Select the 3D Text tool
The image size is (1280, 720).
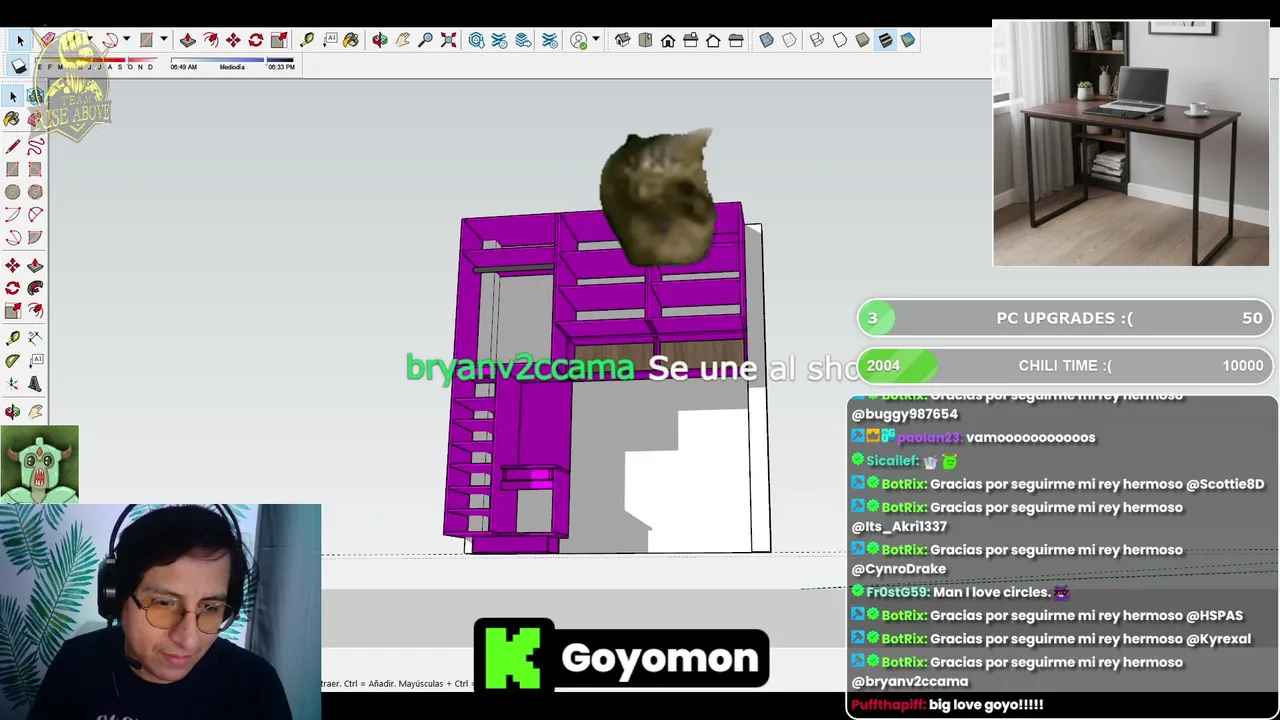click(35, 384)
